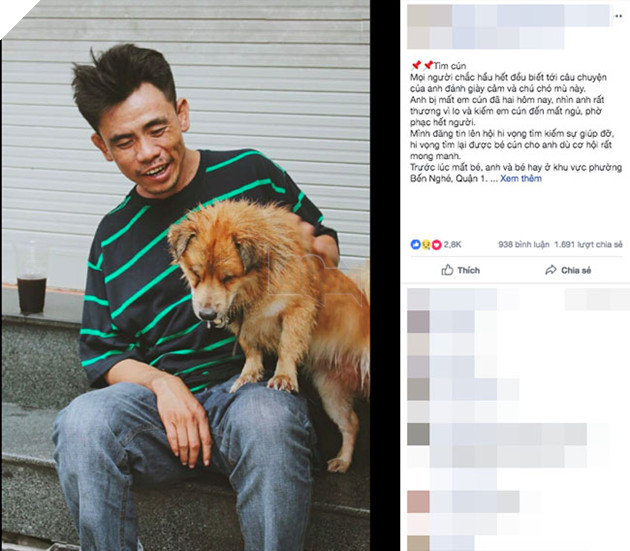Click the Tìm cún heading text
630x551 pixels.
(x=450, y=66)
